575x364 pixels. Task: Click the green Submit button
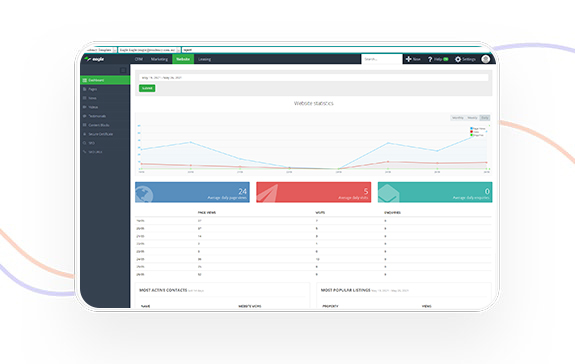(x=147, y=88)
